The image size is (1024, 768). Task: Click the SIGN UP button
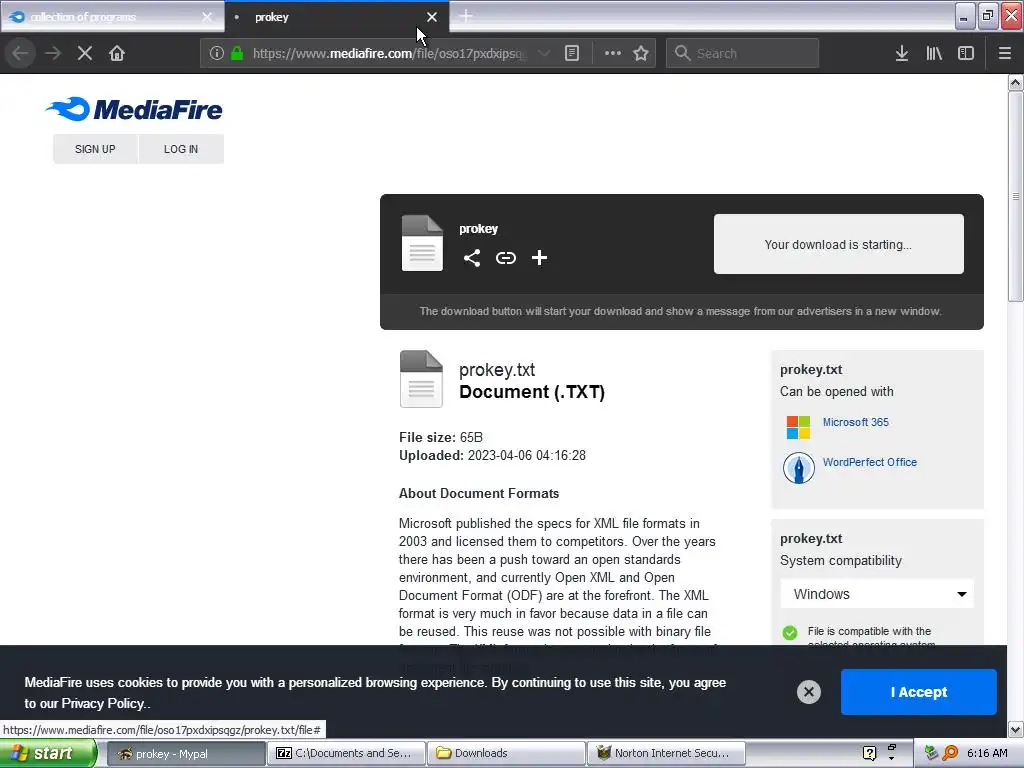(95, 149)
